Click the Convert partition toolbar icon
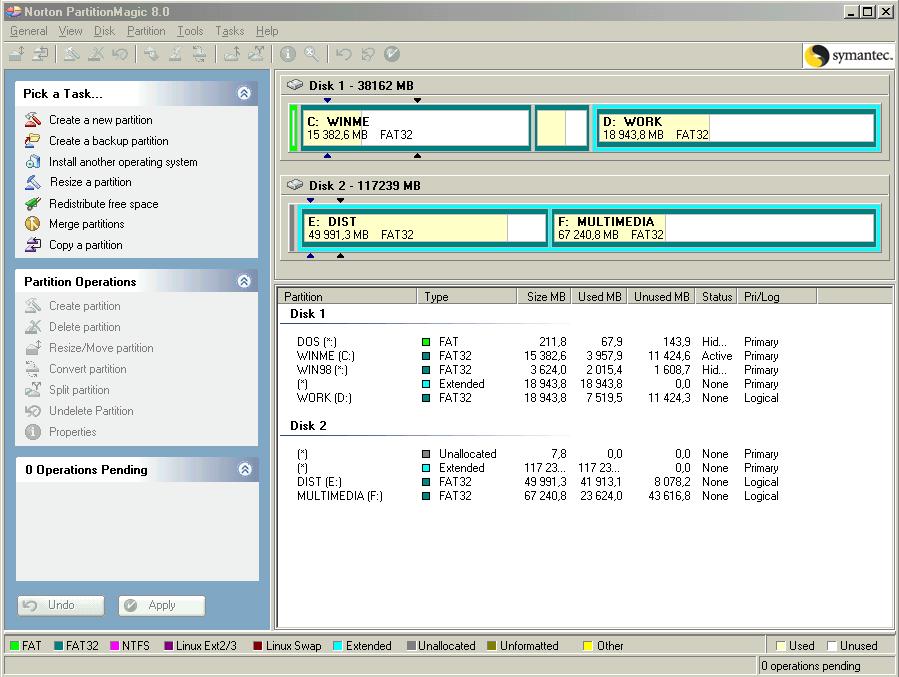 coord(199,54)
